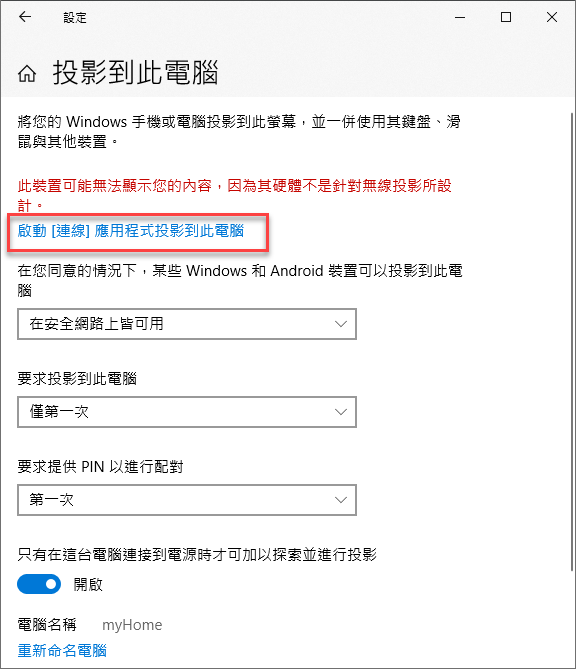Go back with the arrow beside 設定

(x=25, y=17)
